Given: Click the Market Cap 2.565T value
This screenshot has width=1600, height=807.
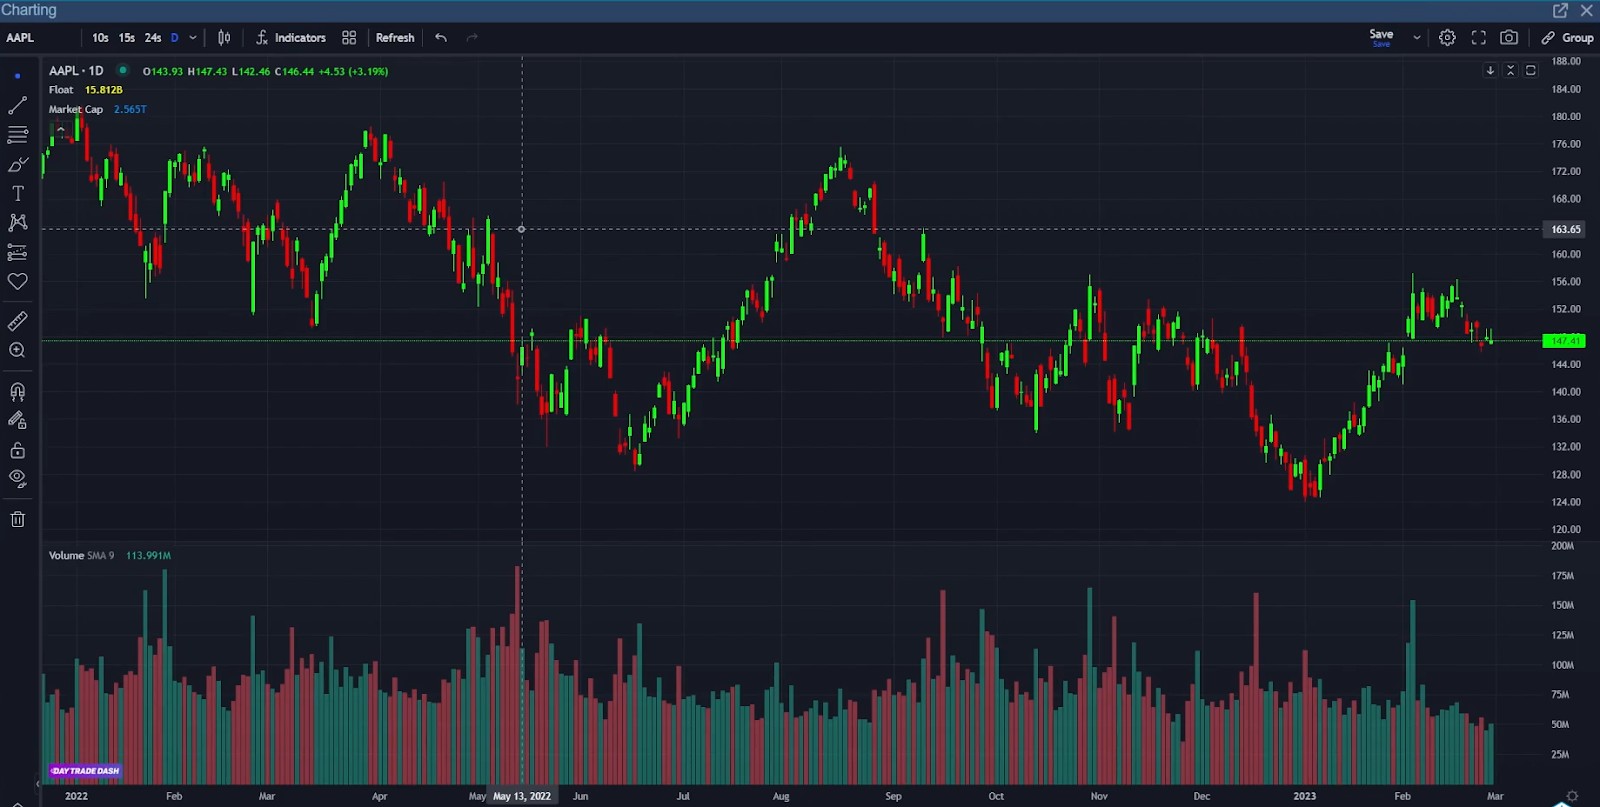Looking at the screenshot, I should pos(130,109).
